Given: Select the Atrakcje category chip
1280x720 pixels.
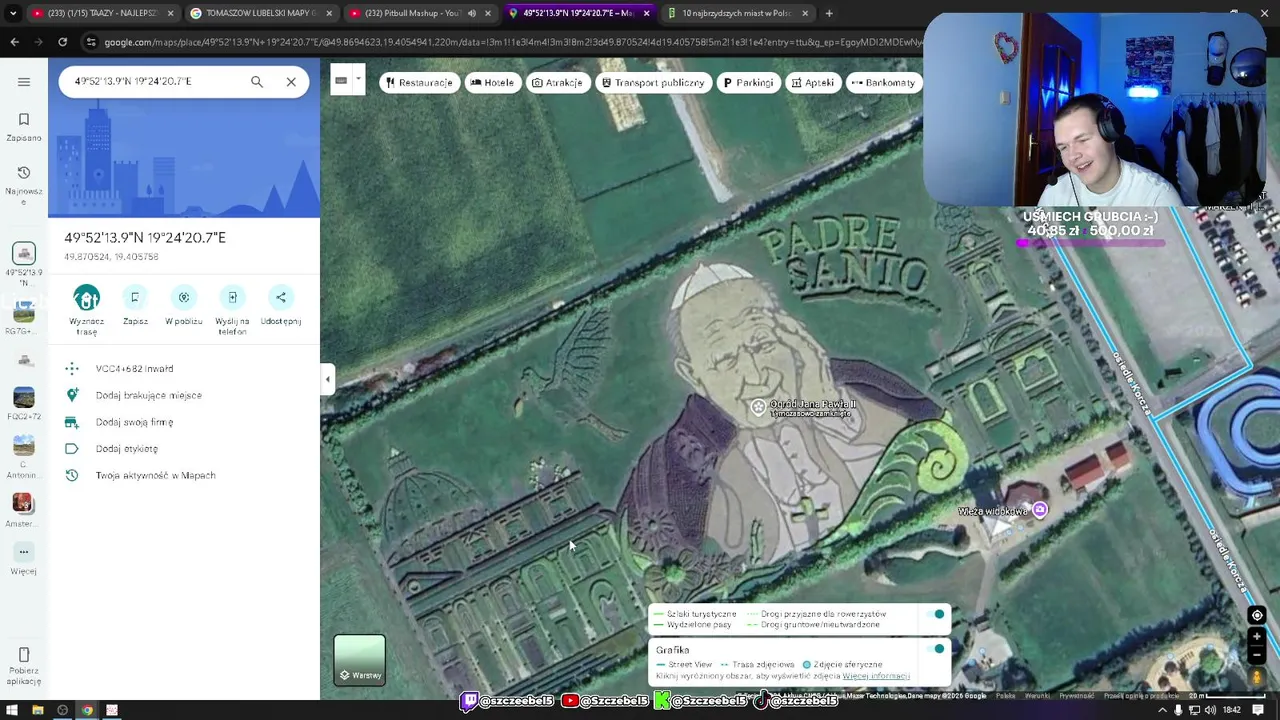Looking at the screenshot, I should pos(557,83).
